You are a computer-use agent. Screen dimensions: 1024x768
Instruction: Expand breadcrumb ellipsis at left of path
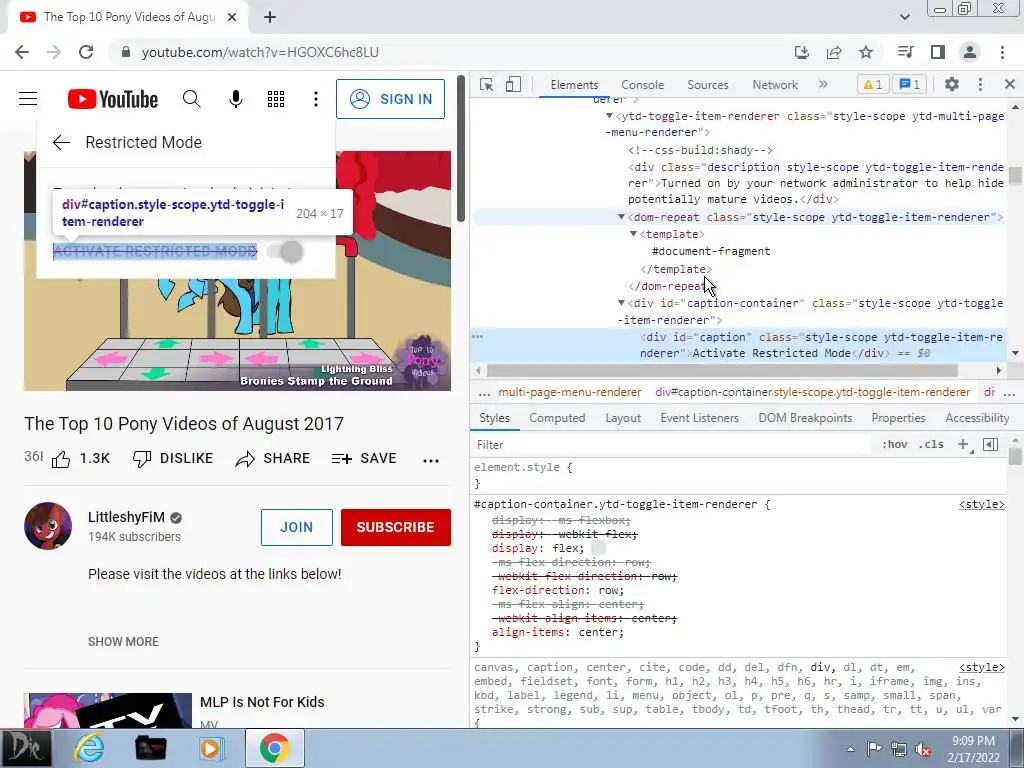(485, 393)
